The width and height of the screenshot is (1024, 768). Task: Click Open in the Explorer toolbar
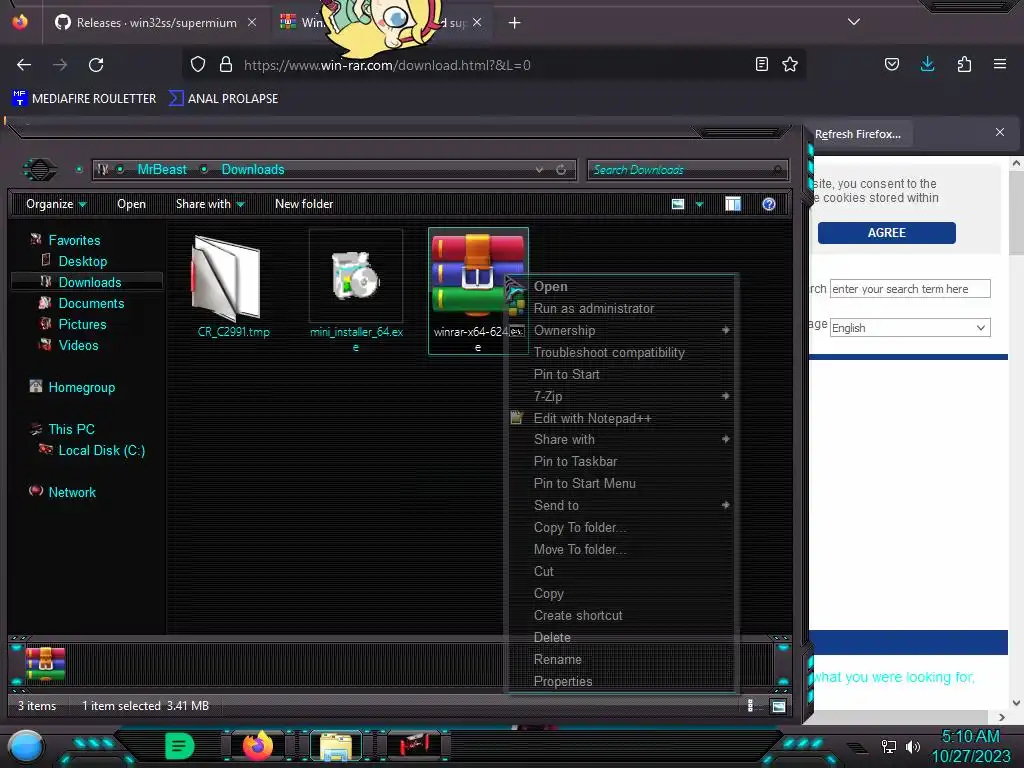tap(131, 204)
